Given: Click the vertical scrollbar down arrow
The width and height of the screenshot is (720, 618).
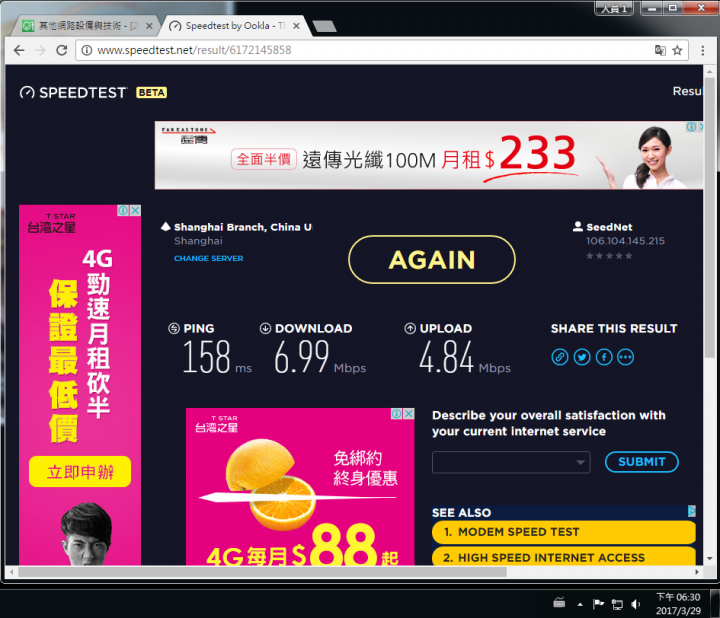Looking at the screenshot, I should [710, 559].
